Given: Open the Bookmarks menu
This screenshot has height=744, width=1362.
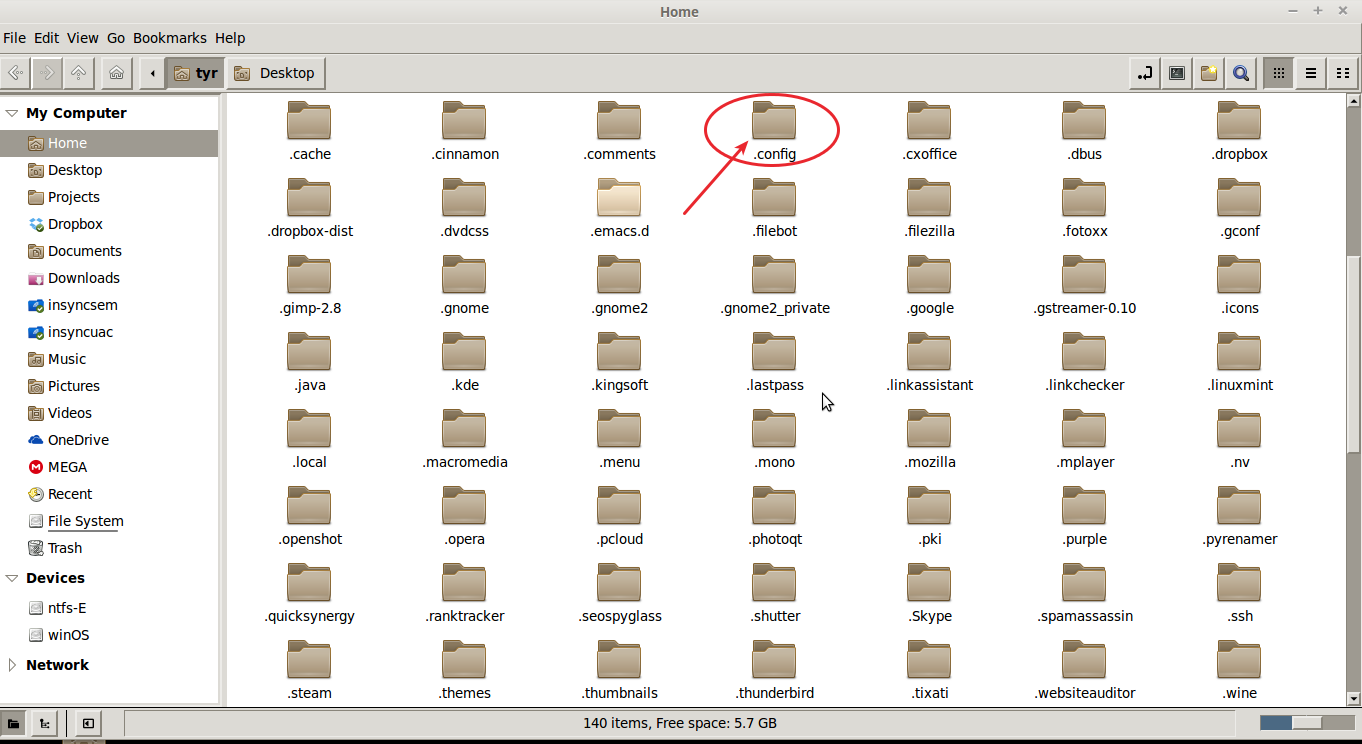Looking at the screenshot, I should tap(170, 38).
